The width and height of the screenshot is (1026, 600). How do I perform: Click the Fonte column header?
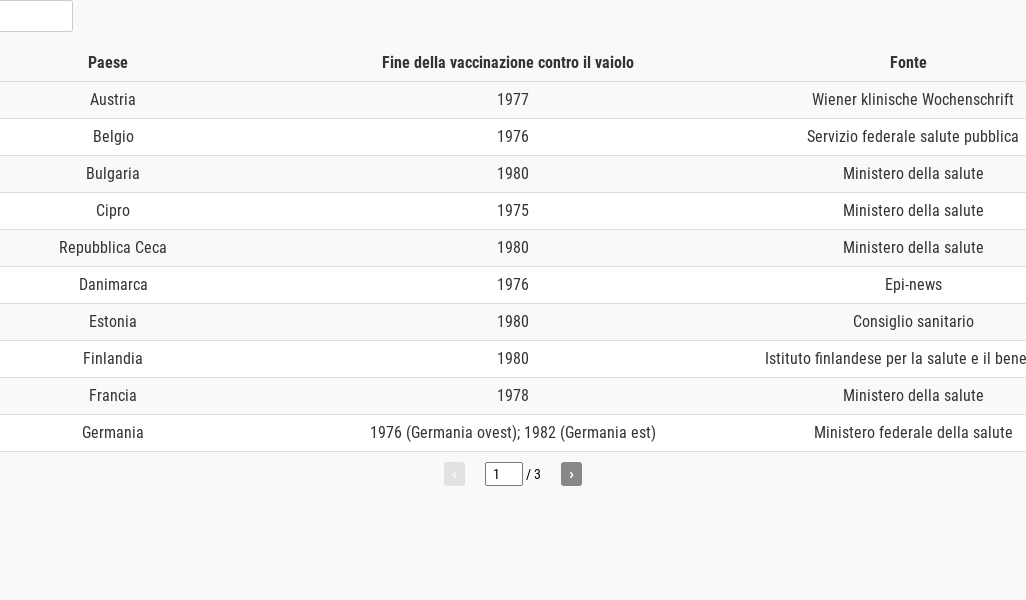[908, 63]
